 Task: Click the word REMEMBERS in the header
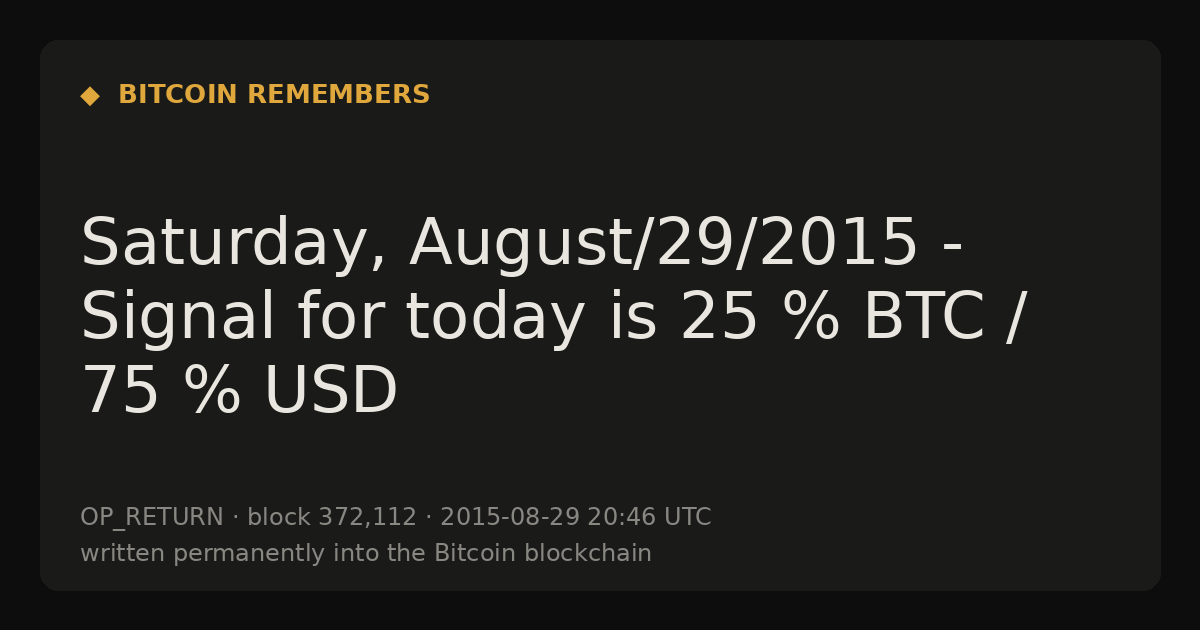[339, 95]
